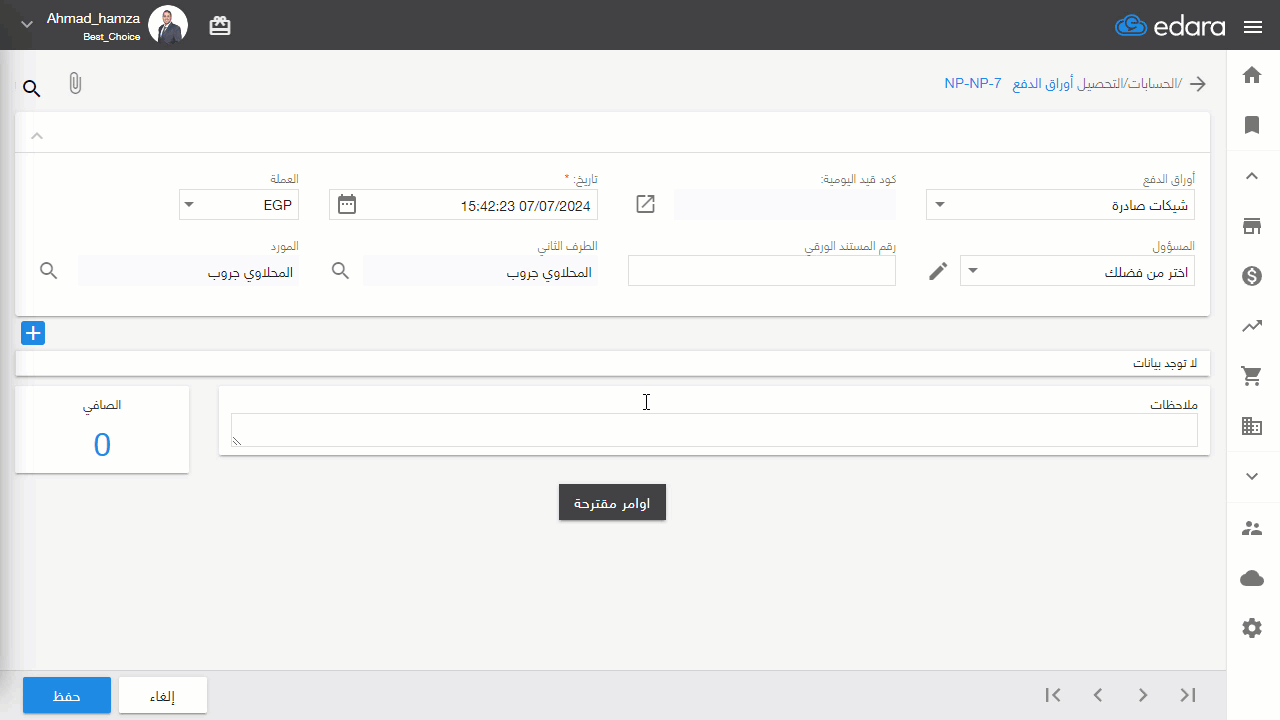Open the company building sidebar icon

click(x=1252, y=426)
